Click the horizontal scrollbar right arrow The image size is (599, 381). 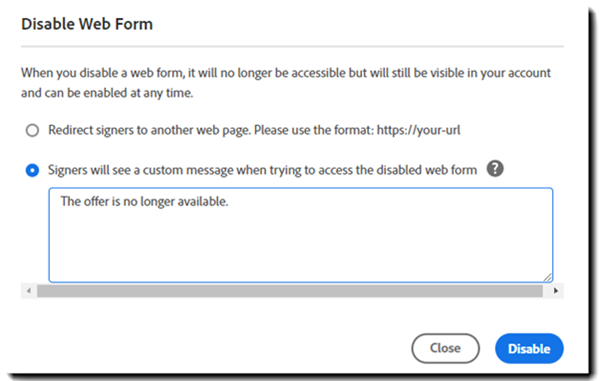point(556,291)
